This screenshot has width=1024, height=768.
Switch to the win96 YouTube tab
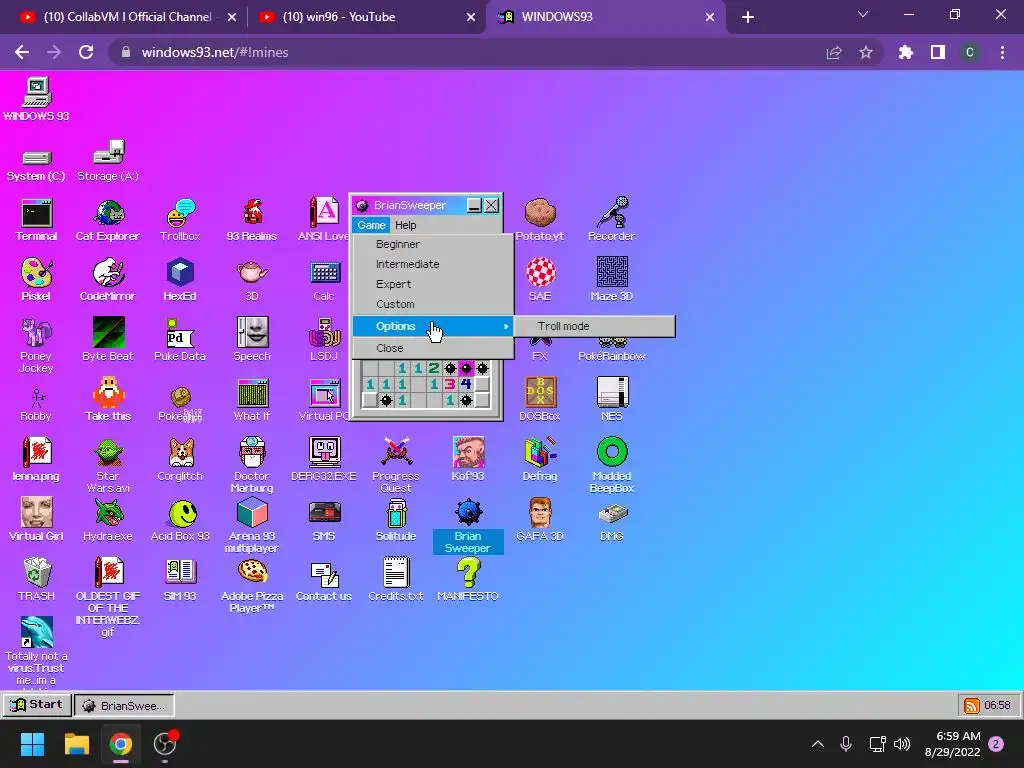tap(366, 17)
